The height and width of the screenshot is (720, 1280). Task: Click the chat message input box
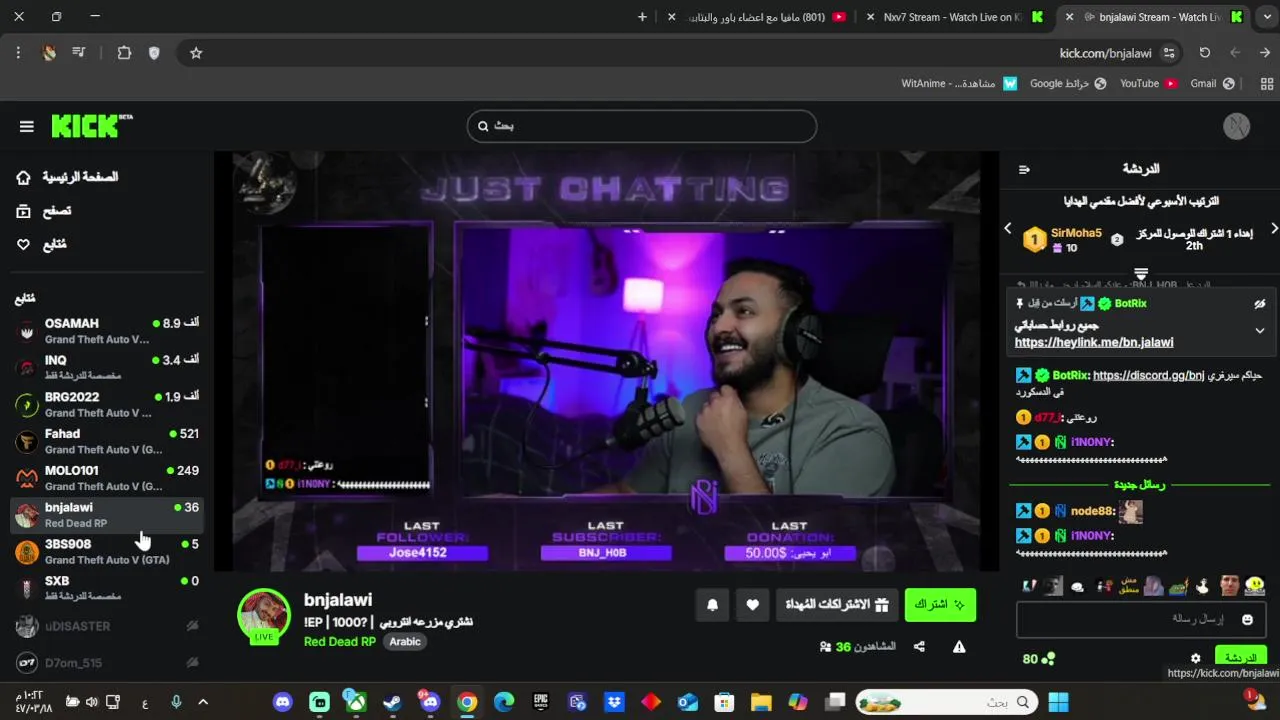pyautogui.click(x=1141, y=620)
